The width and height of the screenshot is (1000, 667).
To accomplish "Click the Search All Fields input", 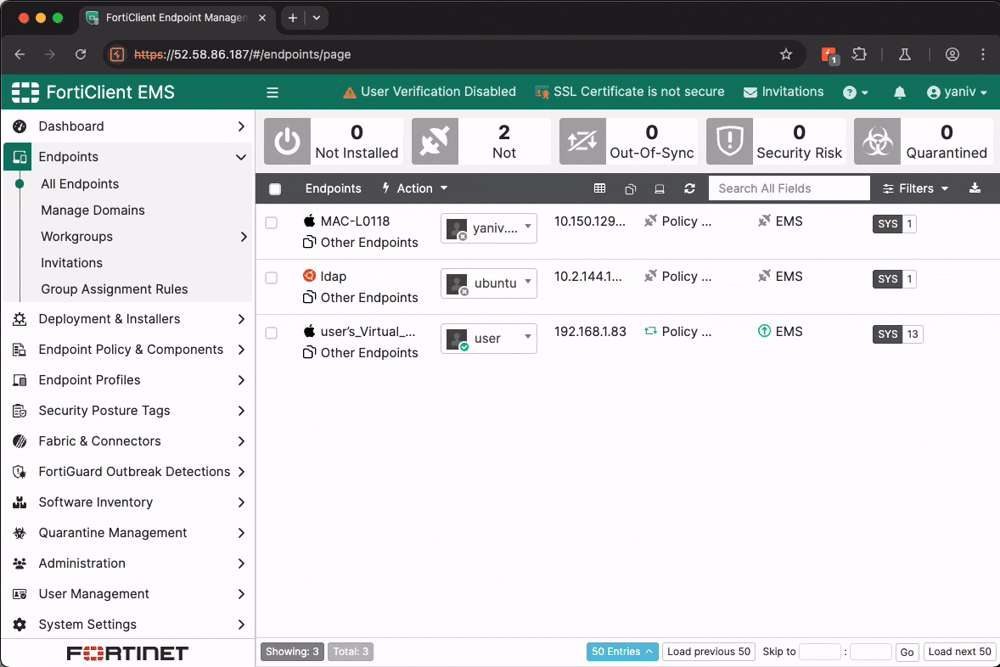I will coord(789,188).
